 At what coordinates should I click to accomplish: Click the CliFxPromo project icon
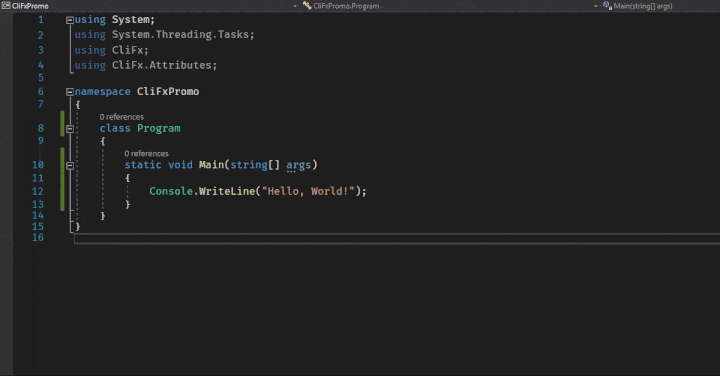[x=6, y=6]
